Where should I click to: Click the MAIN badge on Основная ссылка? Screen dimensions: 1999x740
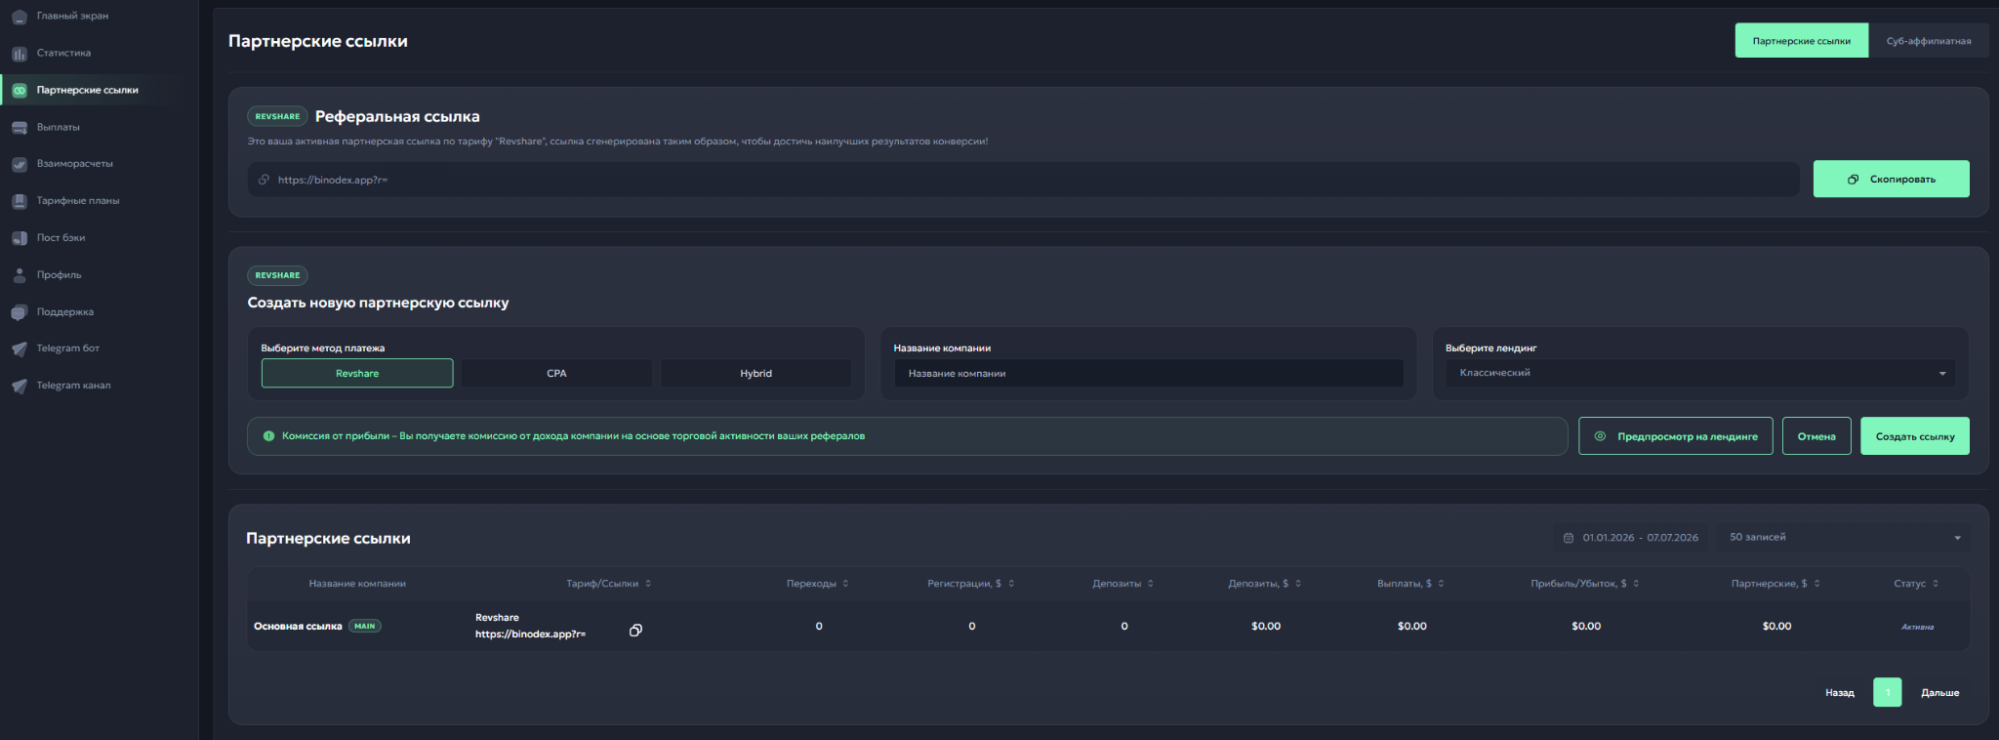365,626
